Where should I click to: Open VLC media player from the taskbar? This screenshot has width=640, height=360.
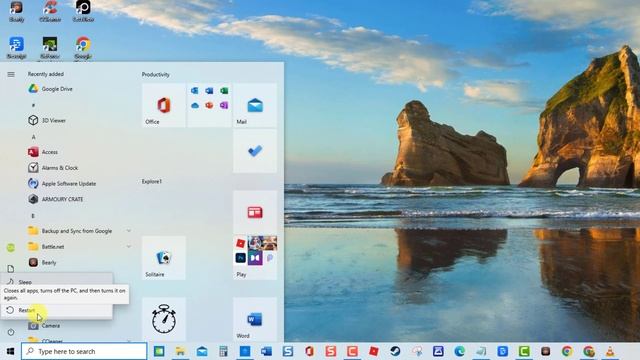pyautogui.click(x=610, y=351)
